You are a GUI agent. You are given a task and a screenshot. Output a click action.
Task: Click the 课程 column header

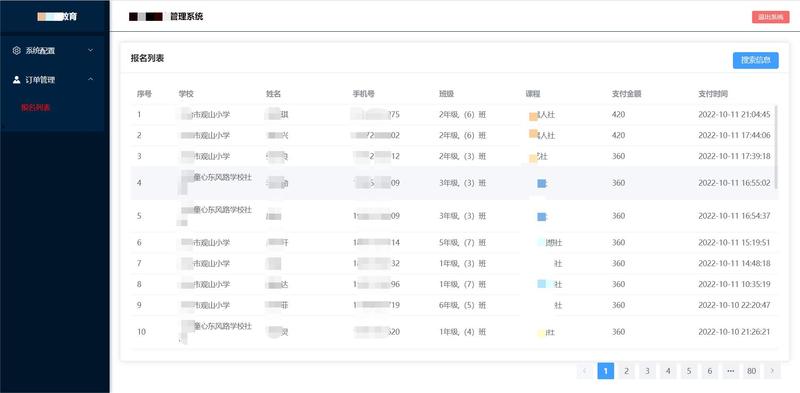(533, 94)
